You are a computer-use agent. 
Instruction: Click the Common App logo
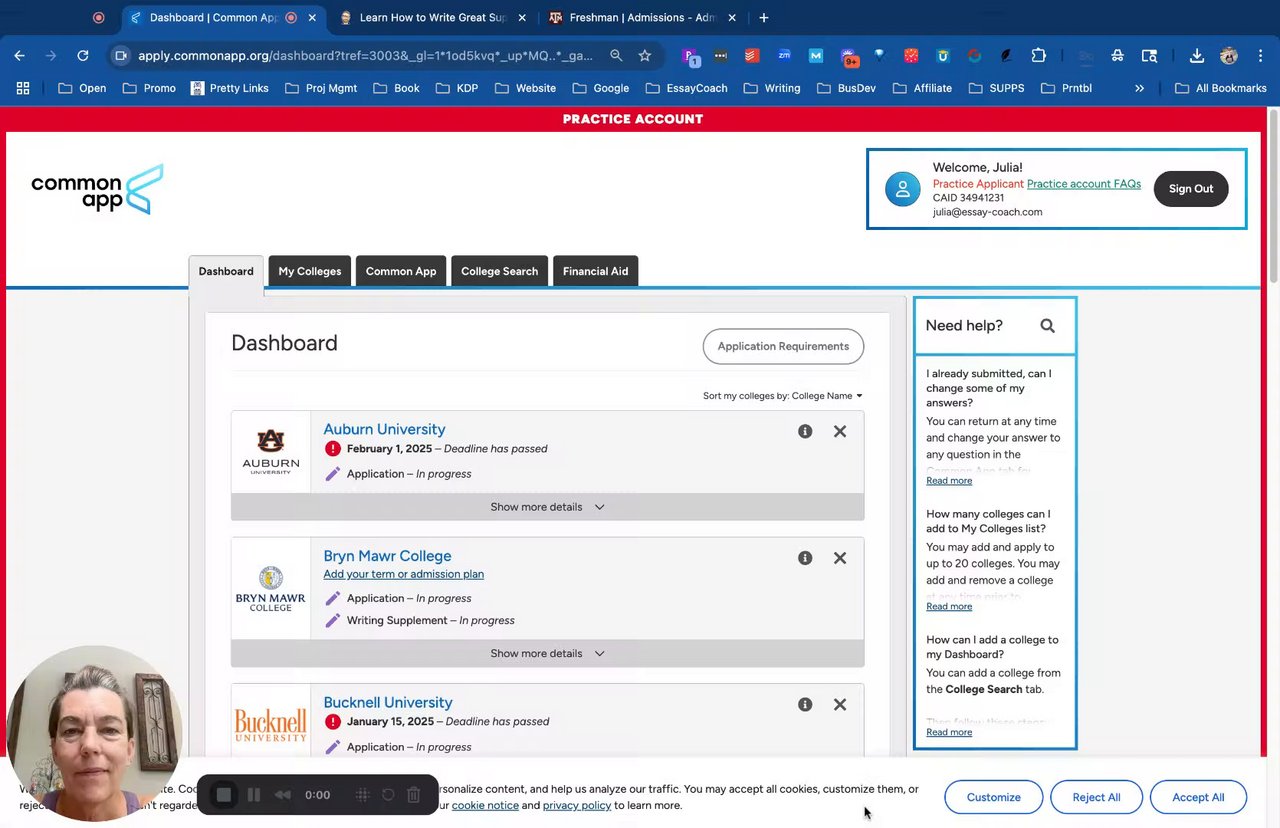[x=97, y=189]
